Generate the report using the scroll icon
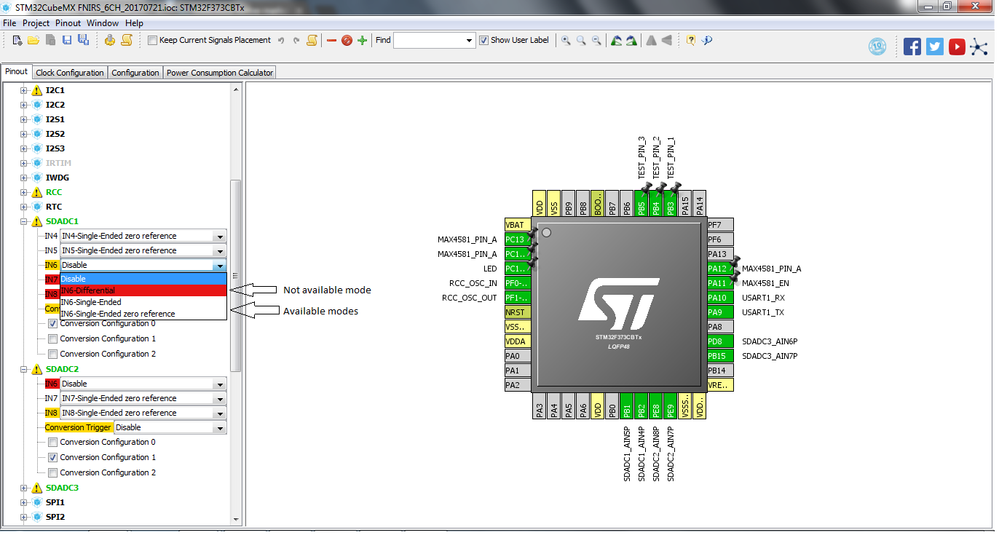The height and width of the screenshot is (559, 999). 127,40
